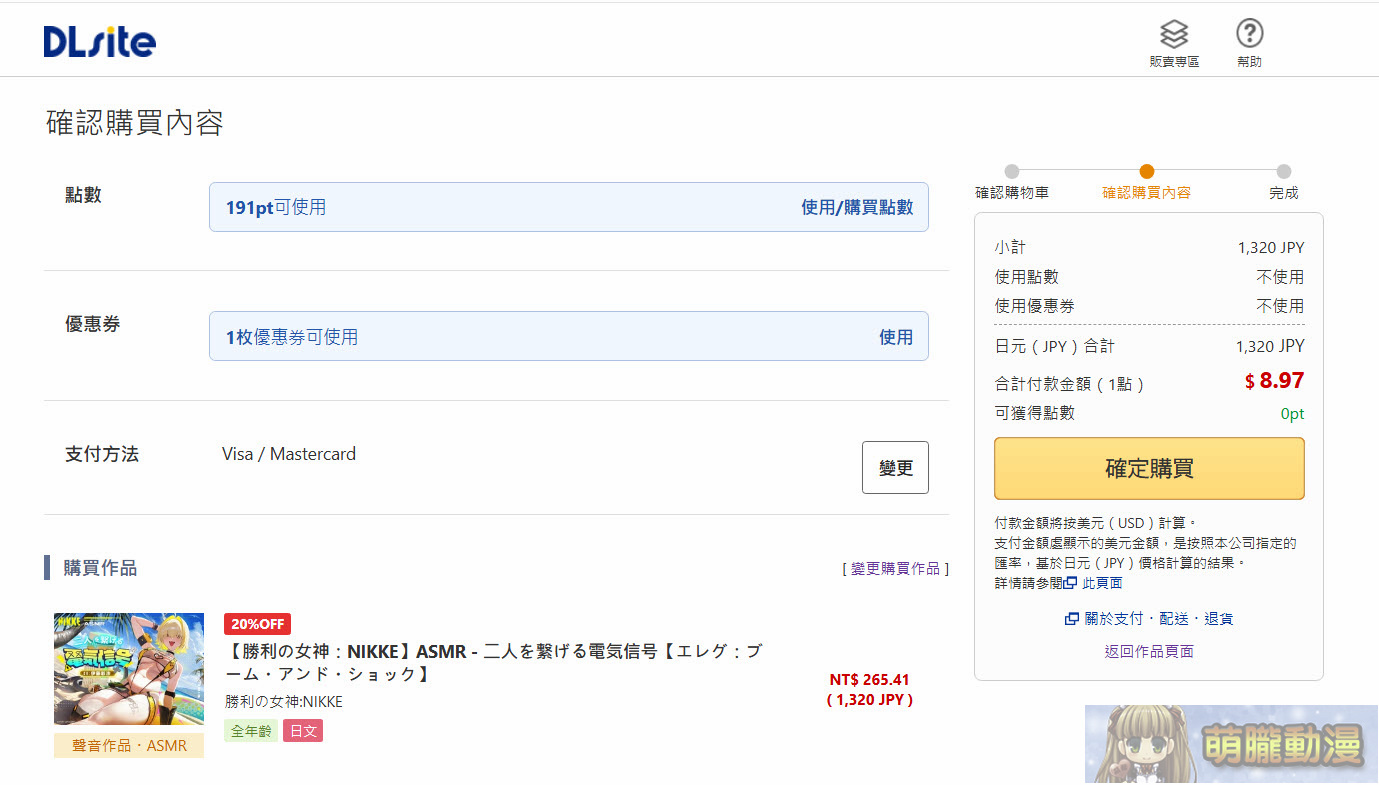Click the DLsite logo

[98, 40]
